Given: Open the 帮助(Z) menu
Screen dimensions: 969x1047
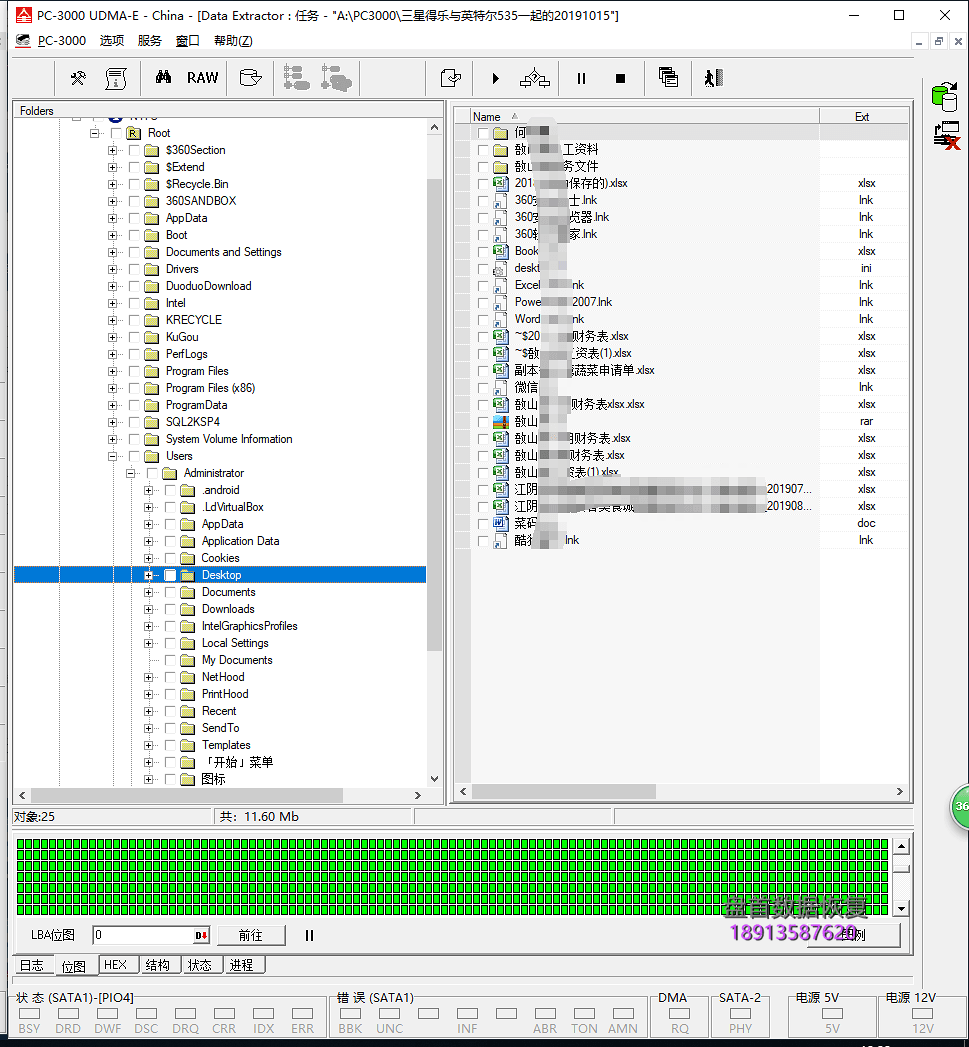Looking at the screenshot, I should coord(233,41).
